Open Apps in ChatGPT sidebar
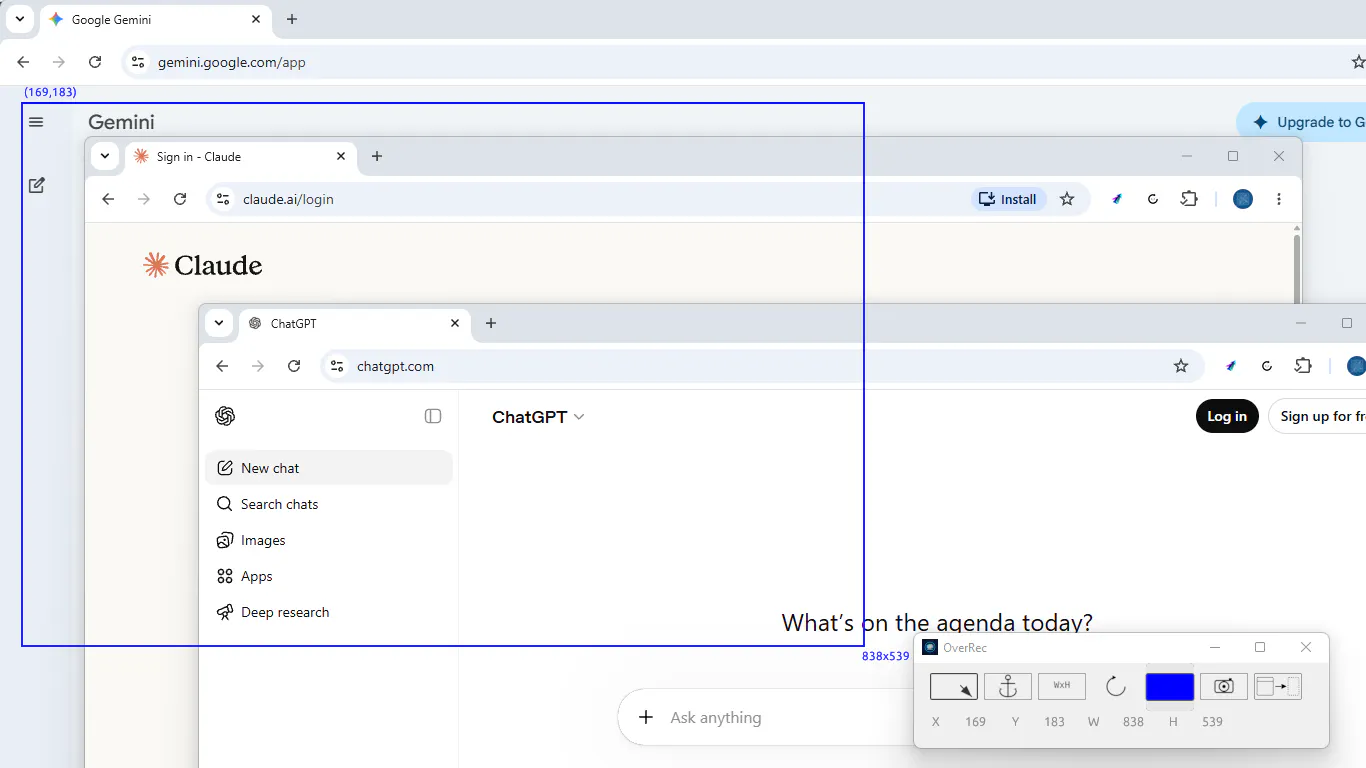 (x=329, y=576)
